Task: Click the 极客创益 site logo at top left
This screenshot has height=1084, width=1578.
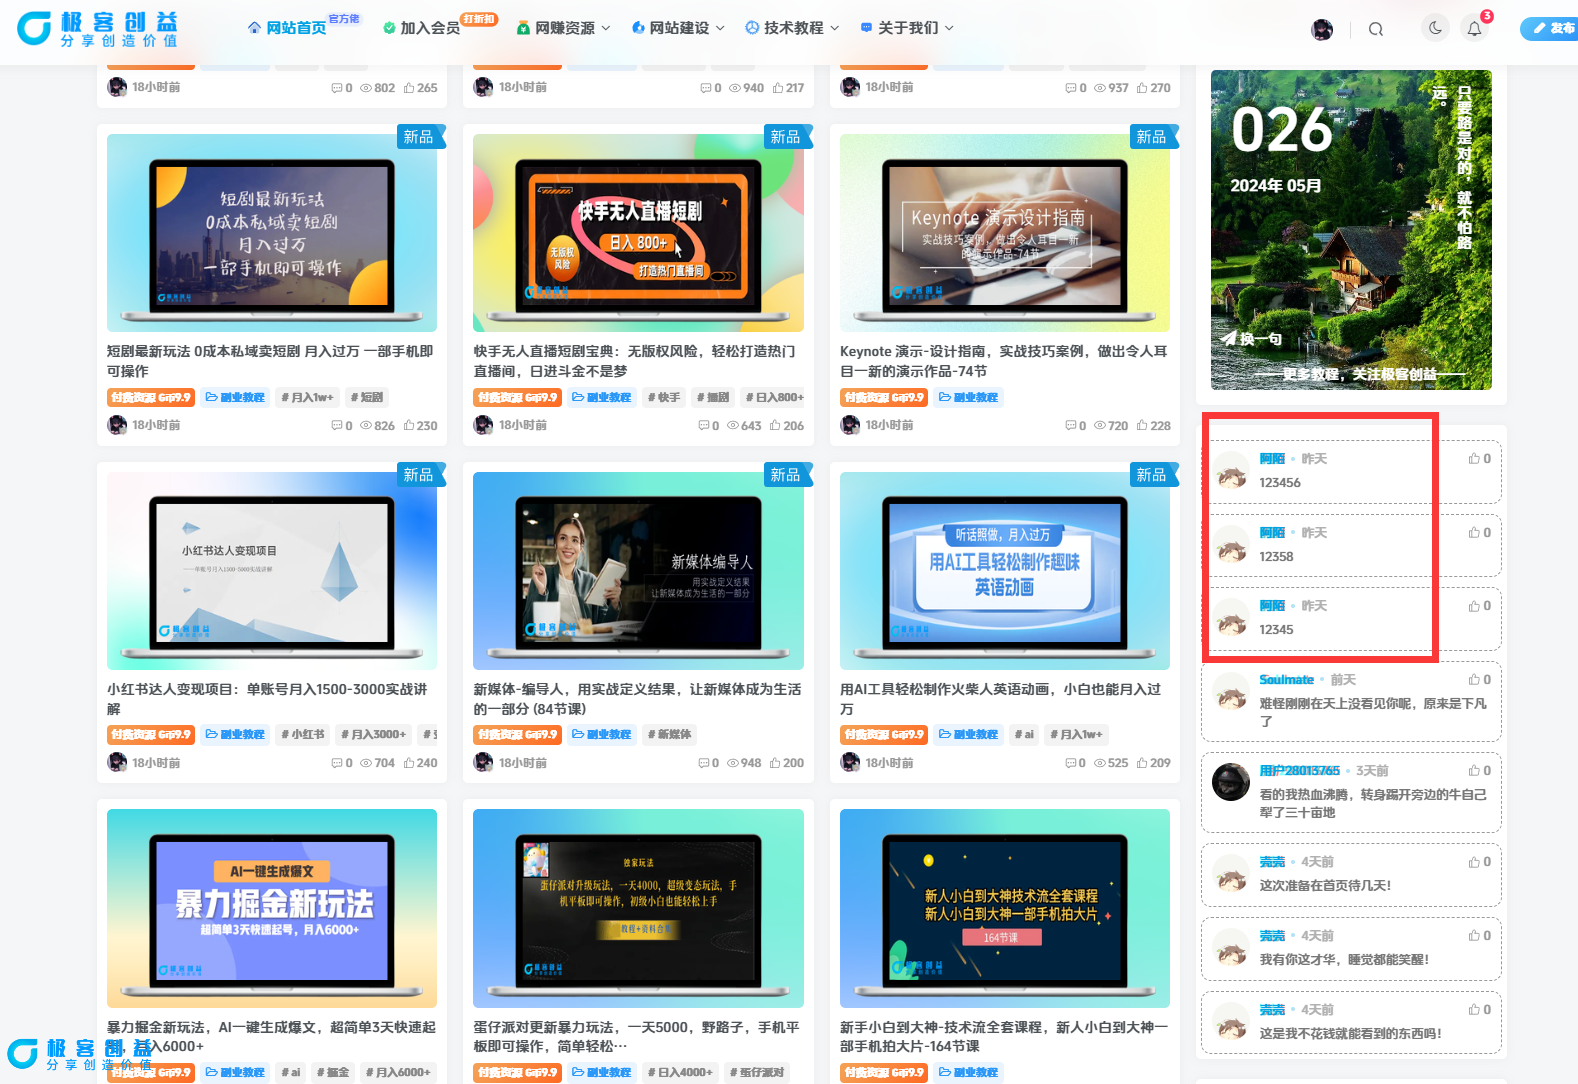Action: coord(98,29)
